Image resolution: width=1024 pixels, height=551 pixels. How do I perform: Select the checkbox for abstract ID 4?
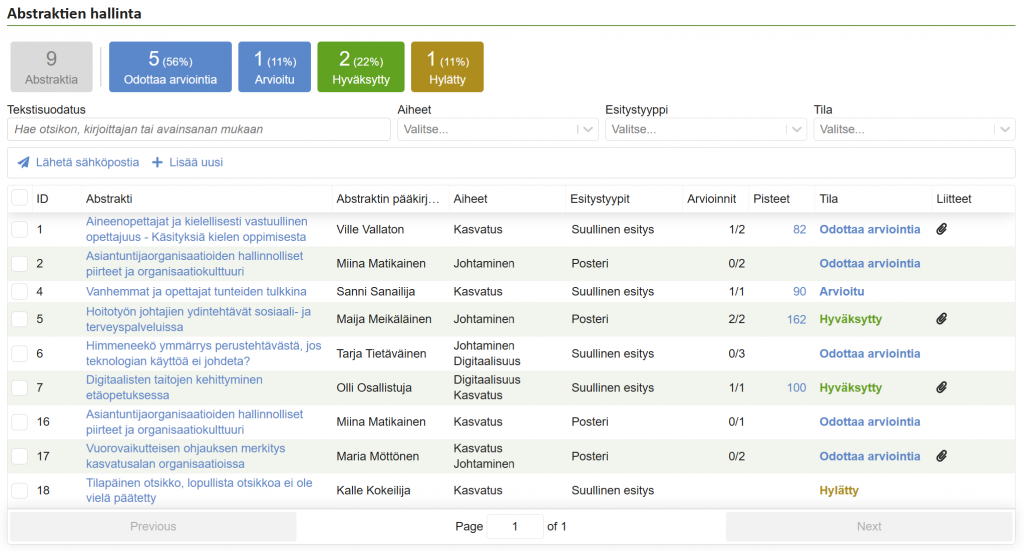coord(20,292)
